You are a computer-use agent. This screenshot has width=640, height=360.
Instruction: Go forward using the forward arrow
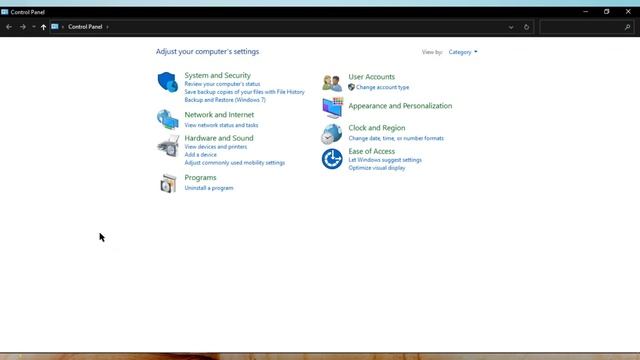(23, 27)
